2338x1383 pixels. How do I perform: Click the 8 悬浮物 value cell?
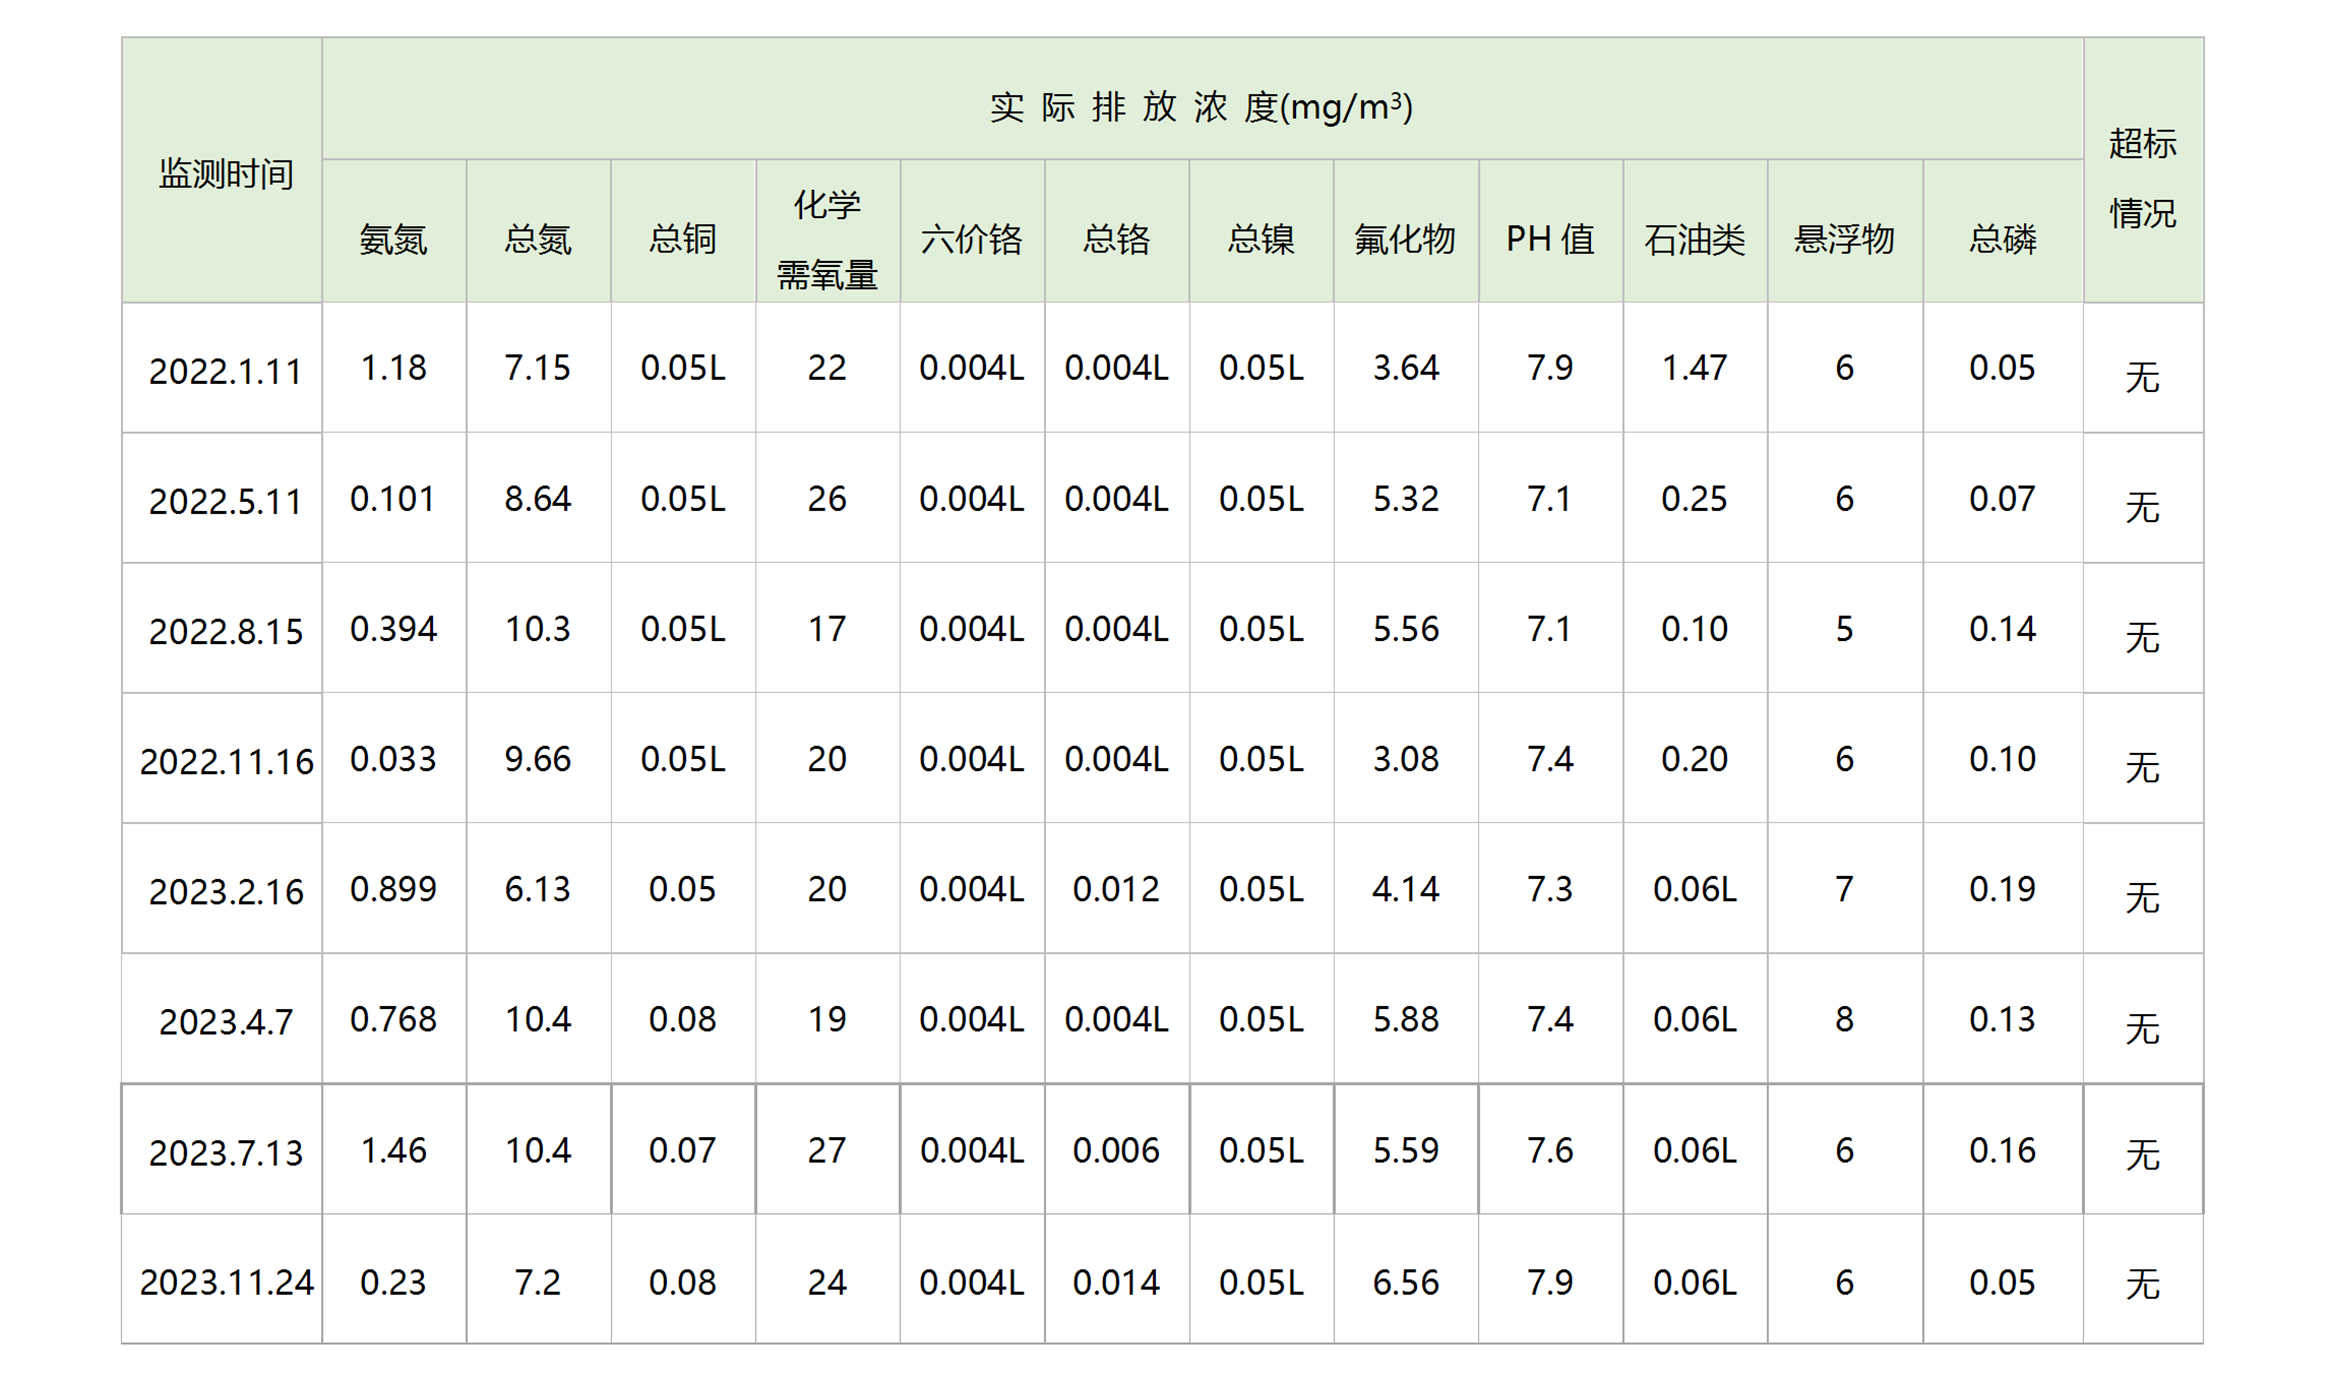[x=1844, y=1019]
